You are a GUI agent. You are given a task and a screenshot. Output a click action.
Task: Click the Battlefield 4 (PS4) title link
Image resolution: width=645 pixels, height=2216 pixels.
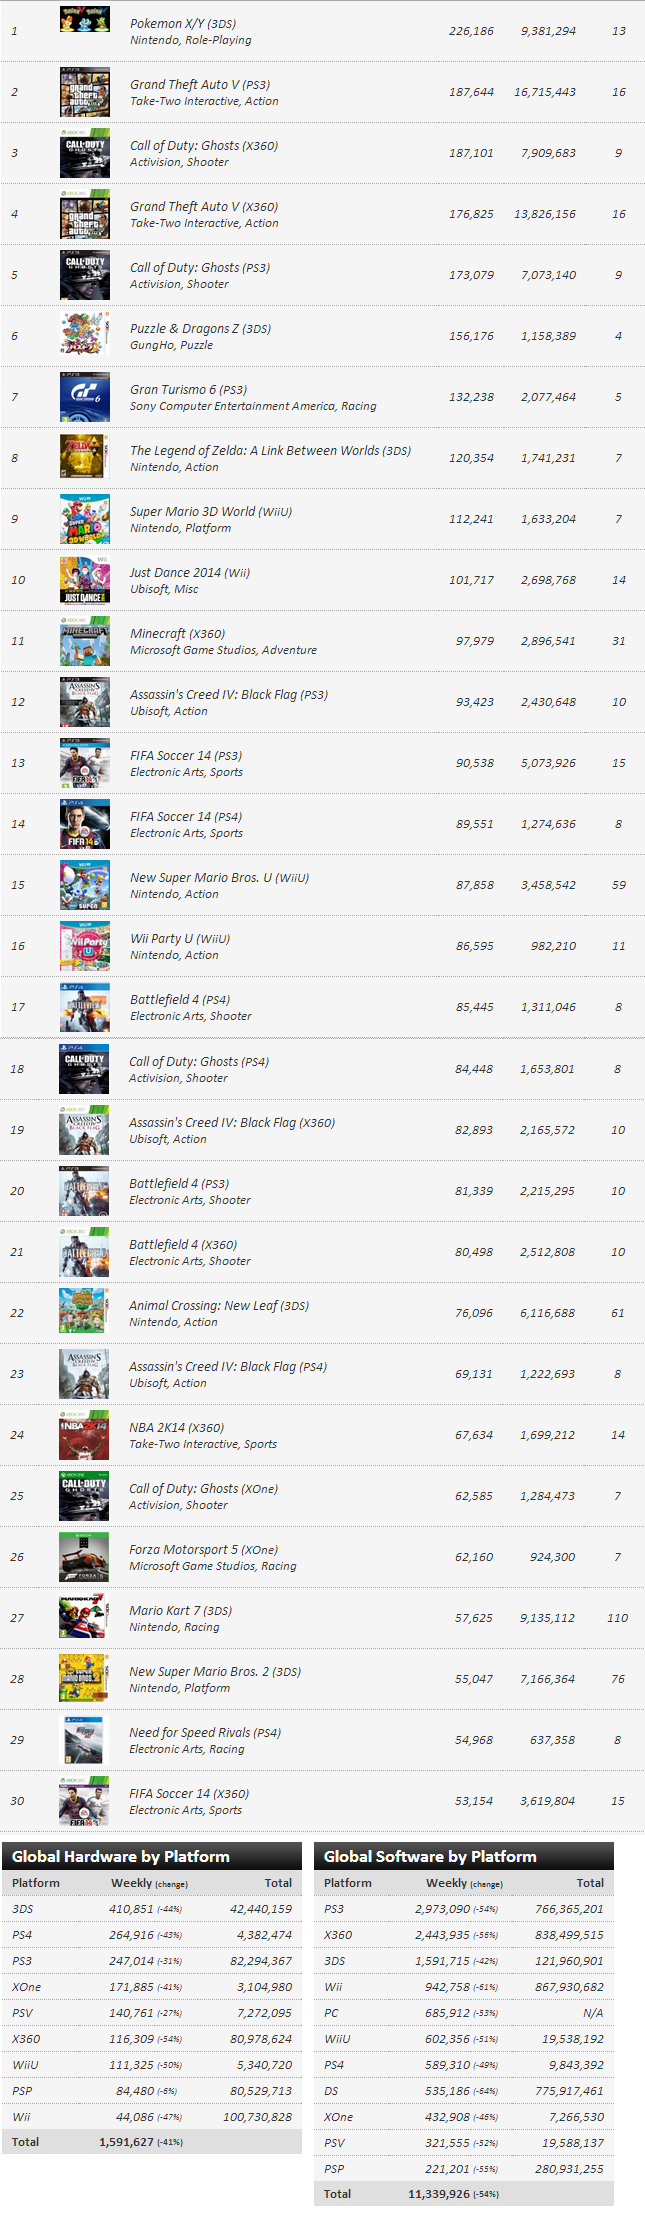click(180, 1000)
